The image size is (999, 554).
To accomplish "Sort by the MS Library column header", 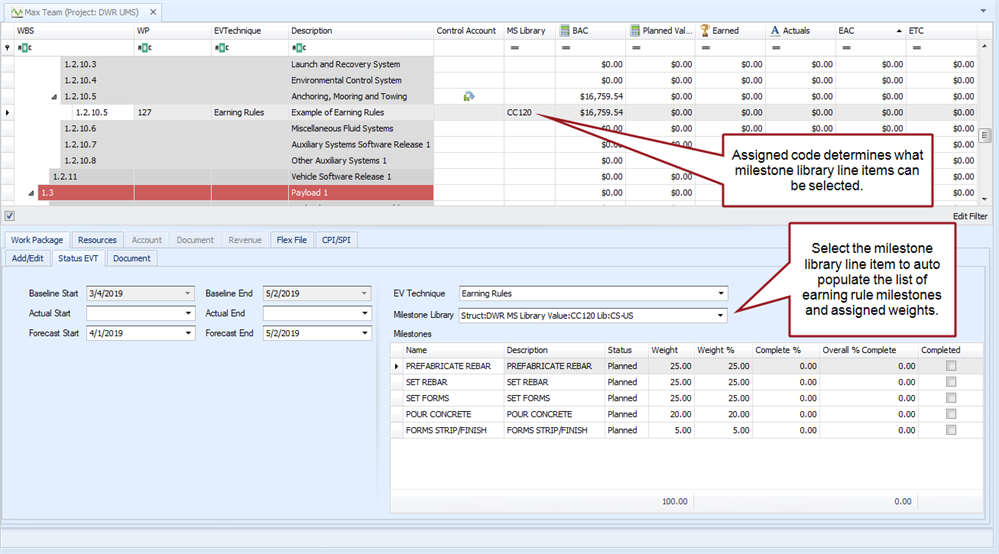I will tap(526, 31).
